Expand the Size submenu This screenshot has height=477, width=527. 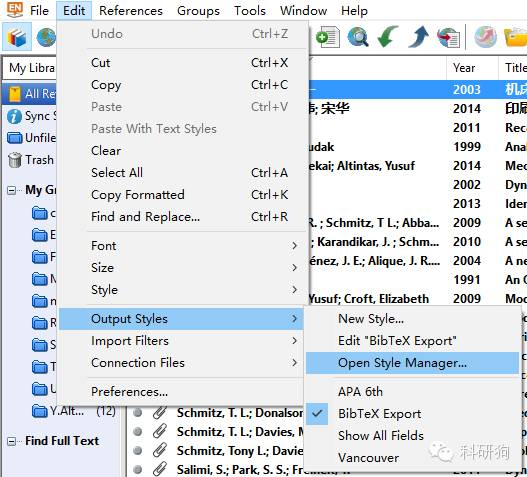coord(181,268)
